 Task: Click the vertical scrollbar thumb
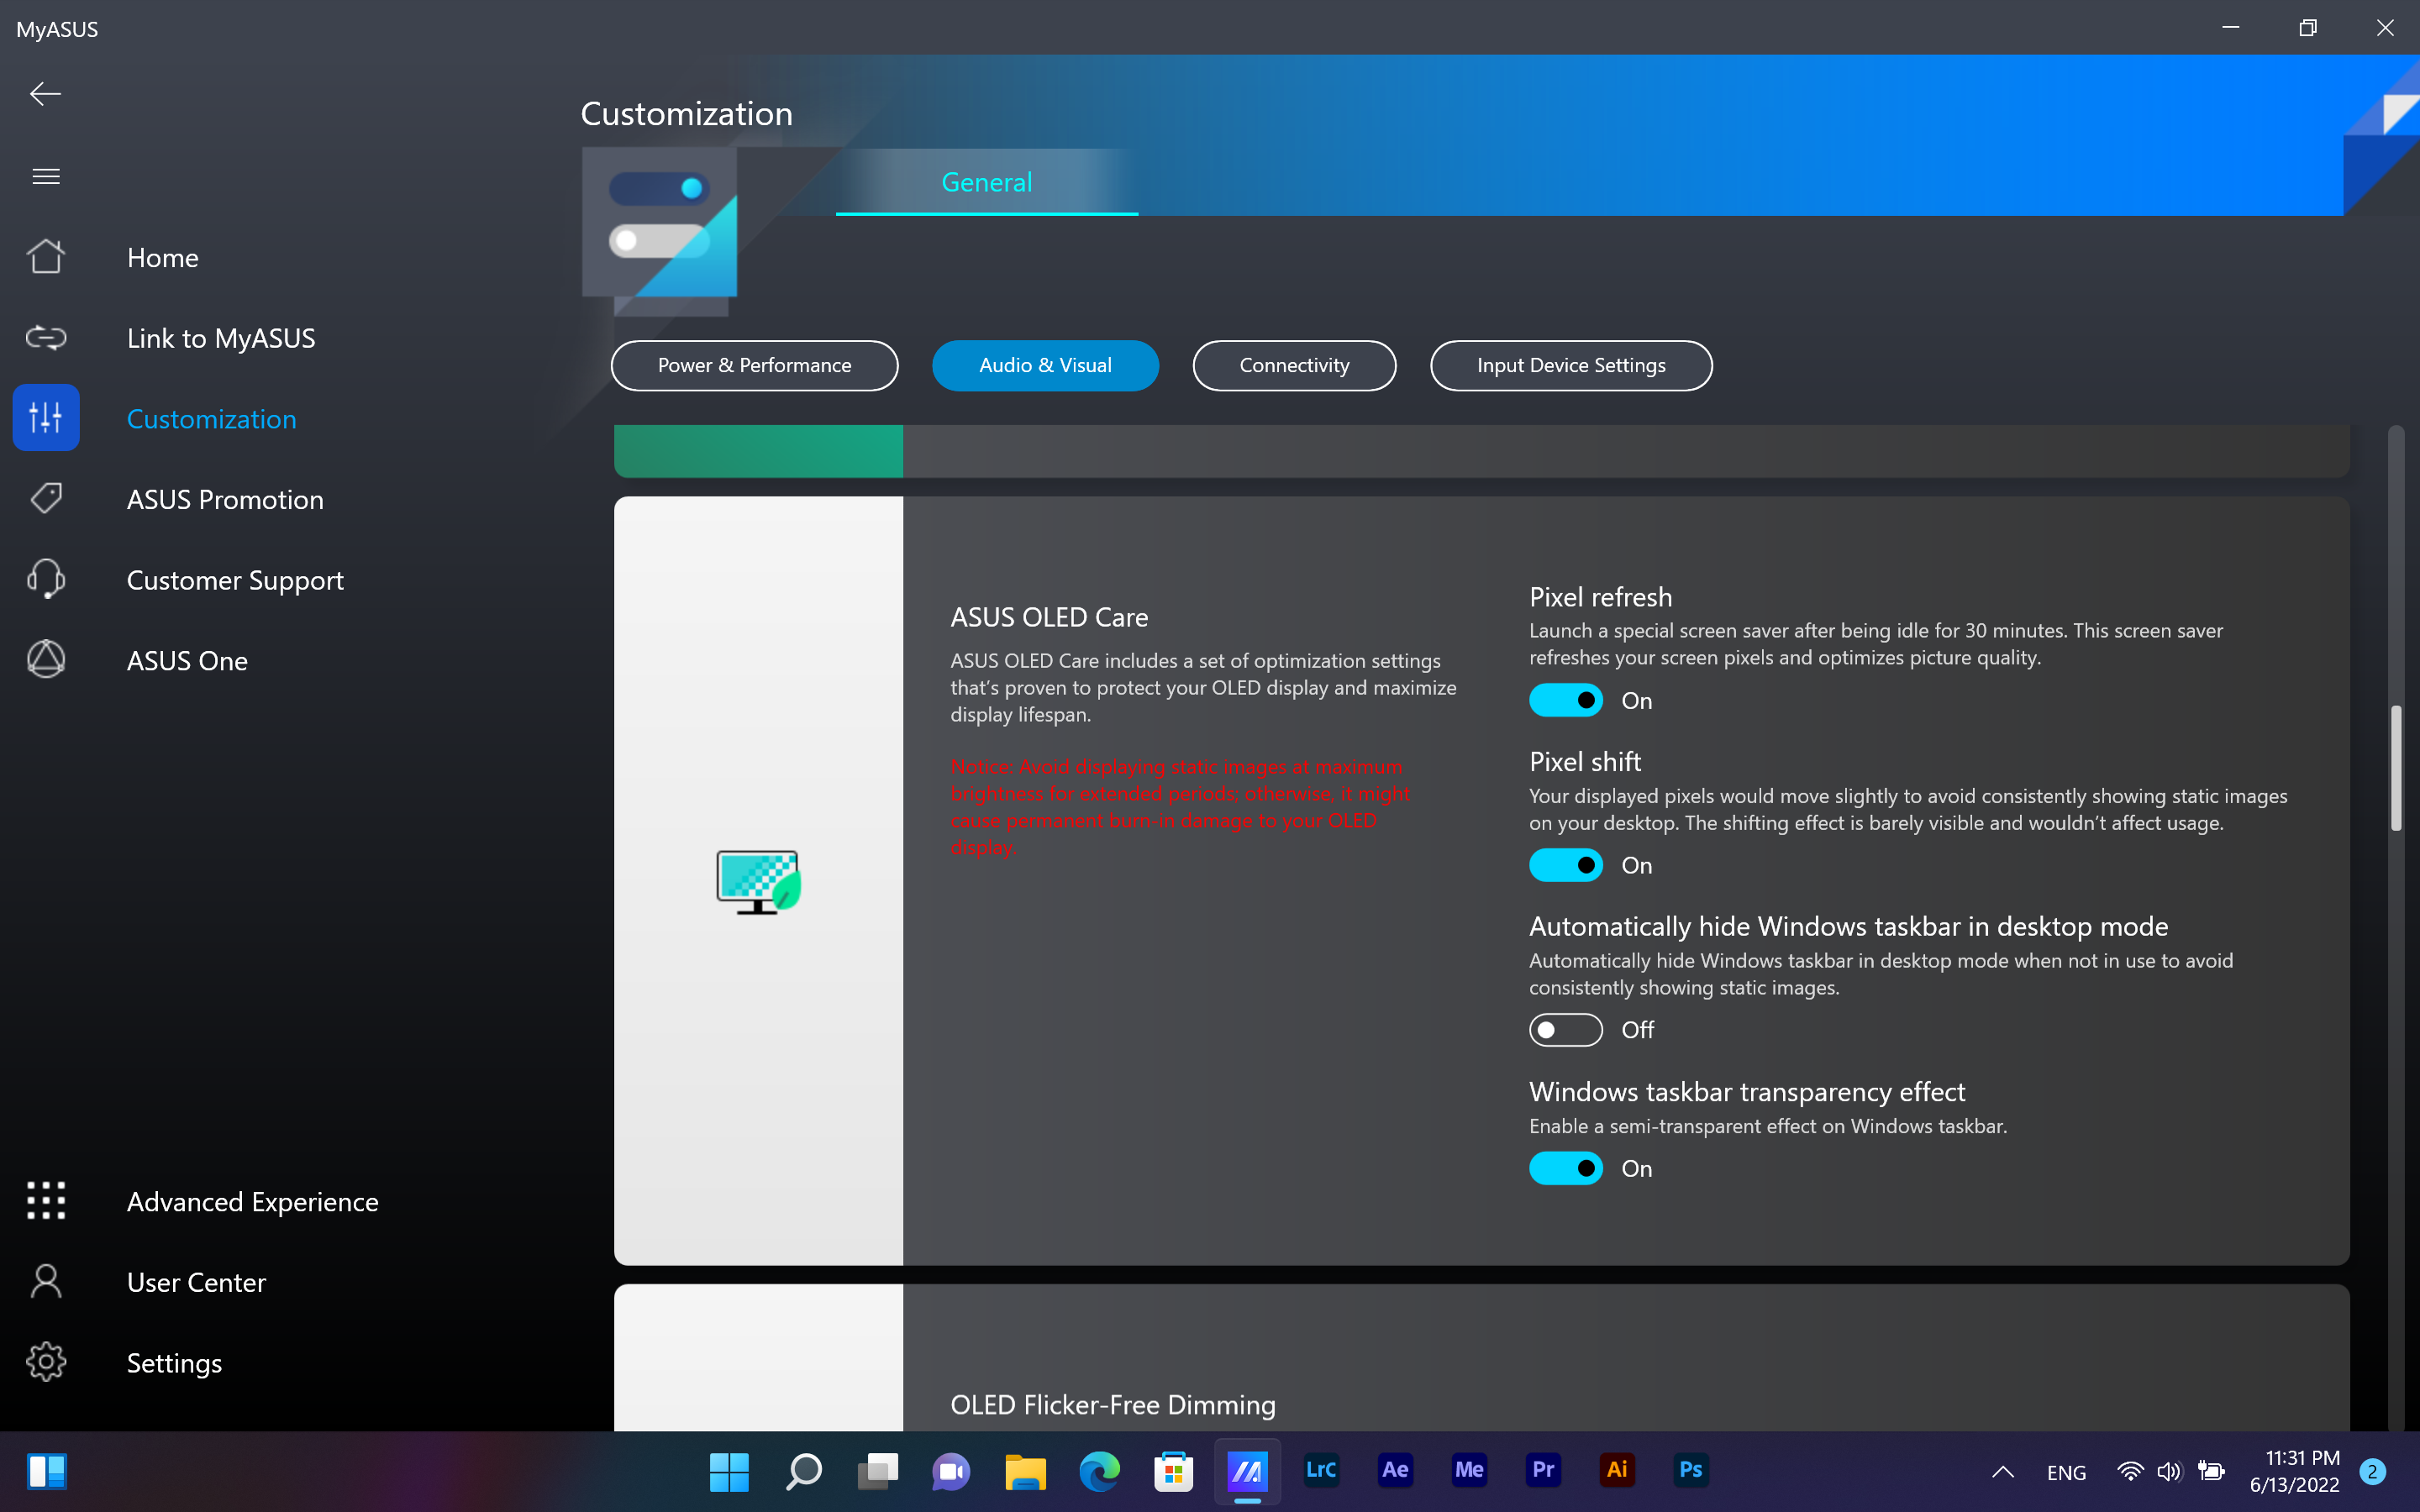(x=2396, y=768)
